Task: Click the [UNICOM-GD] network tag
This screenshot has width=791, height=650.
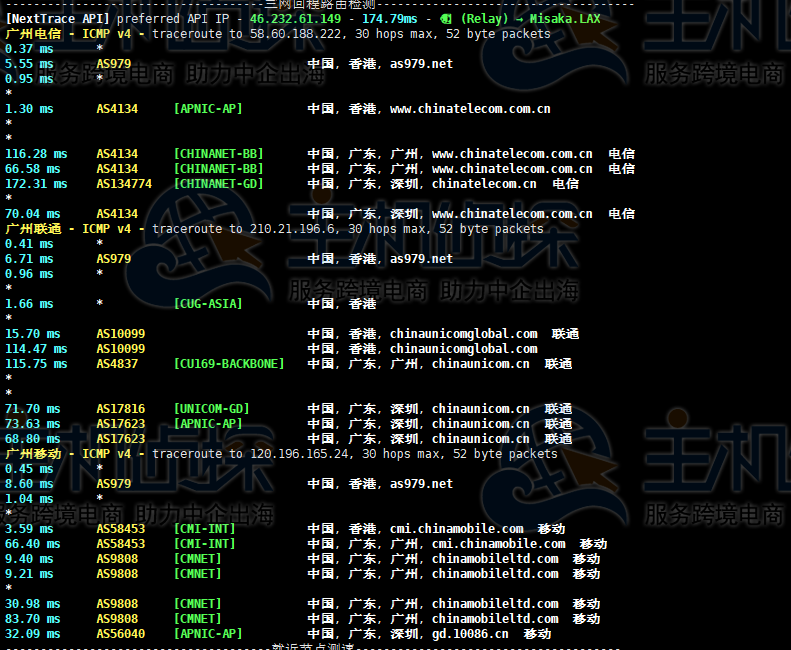Action: tap(211, 409)
